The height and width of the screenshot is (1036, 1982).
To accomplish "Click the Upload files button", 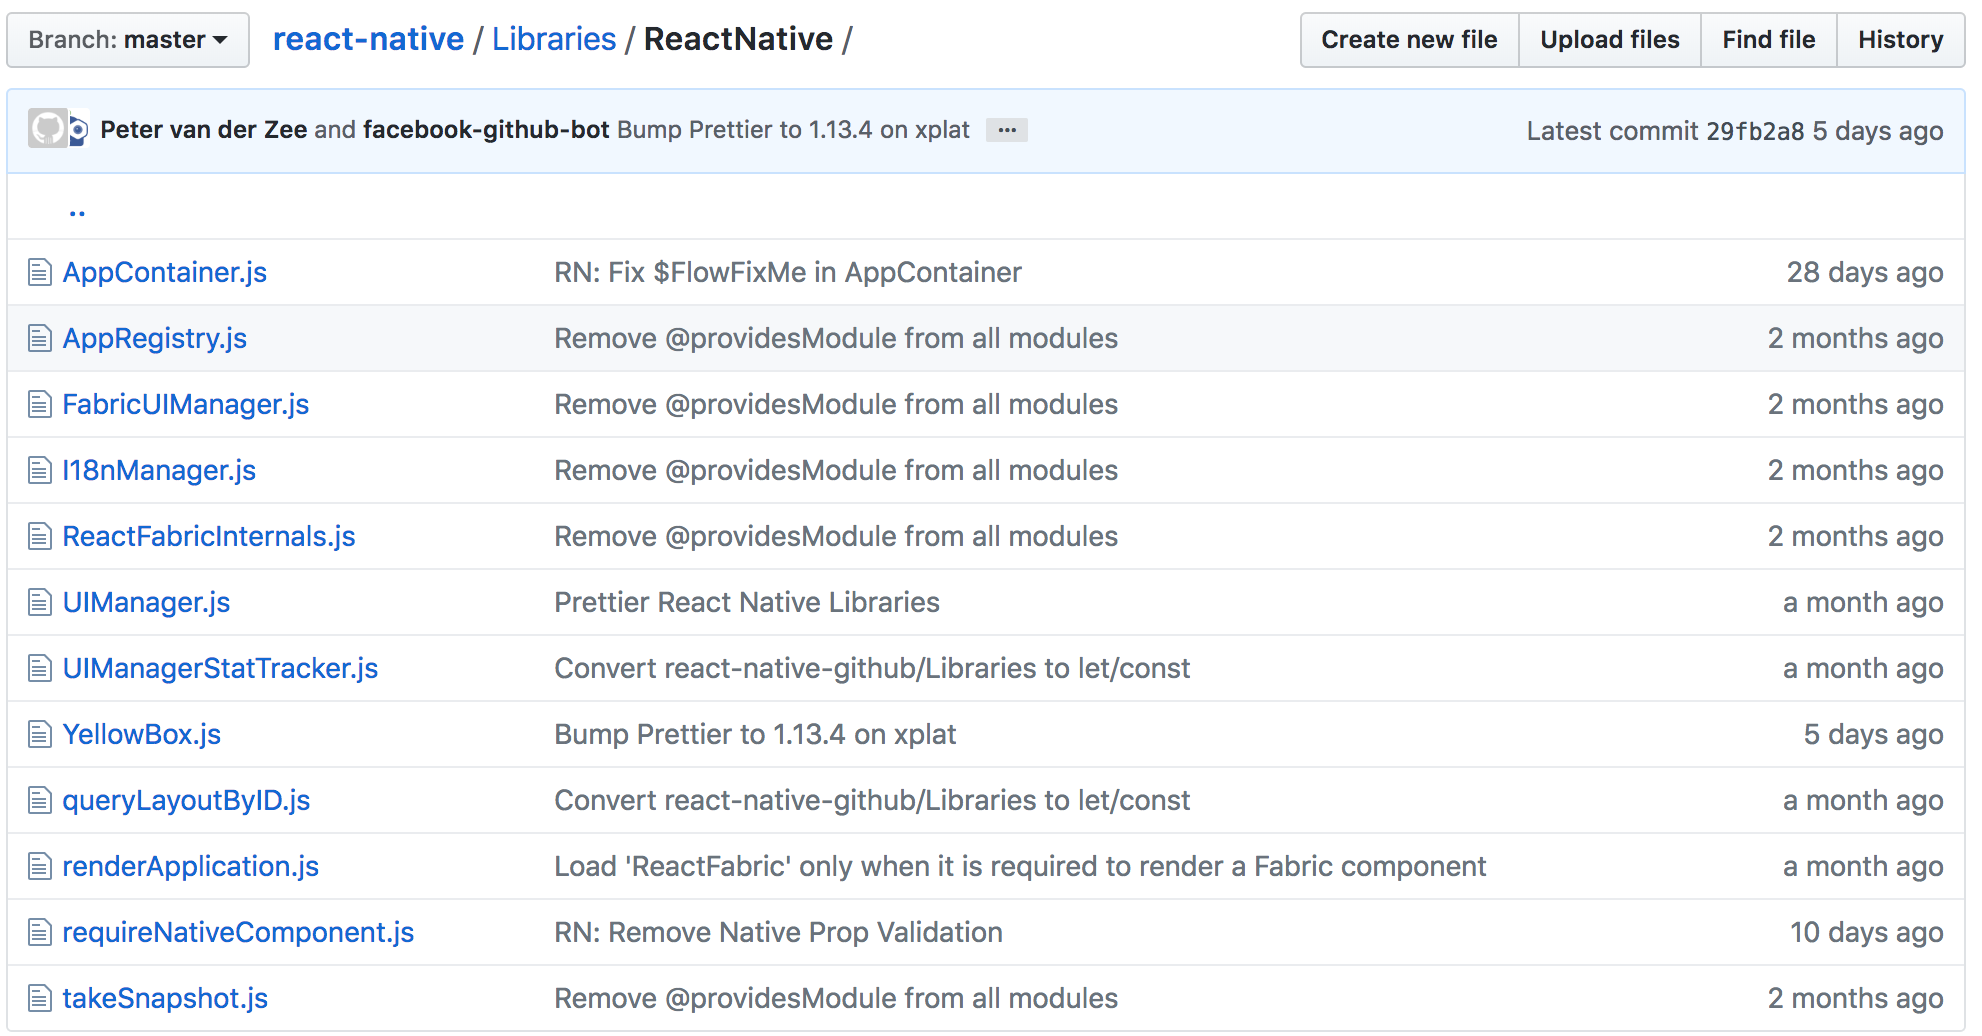I will coord(1609,40).
